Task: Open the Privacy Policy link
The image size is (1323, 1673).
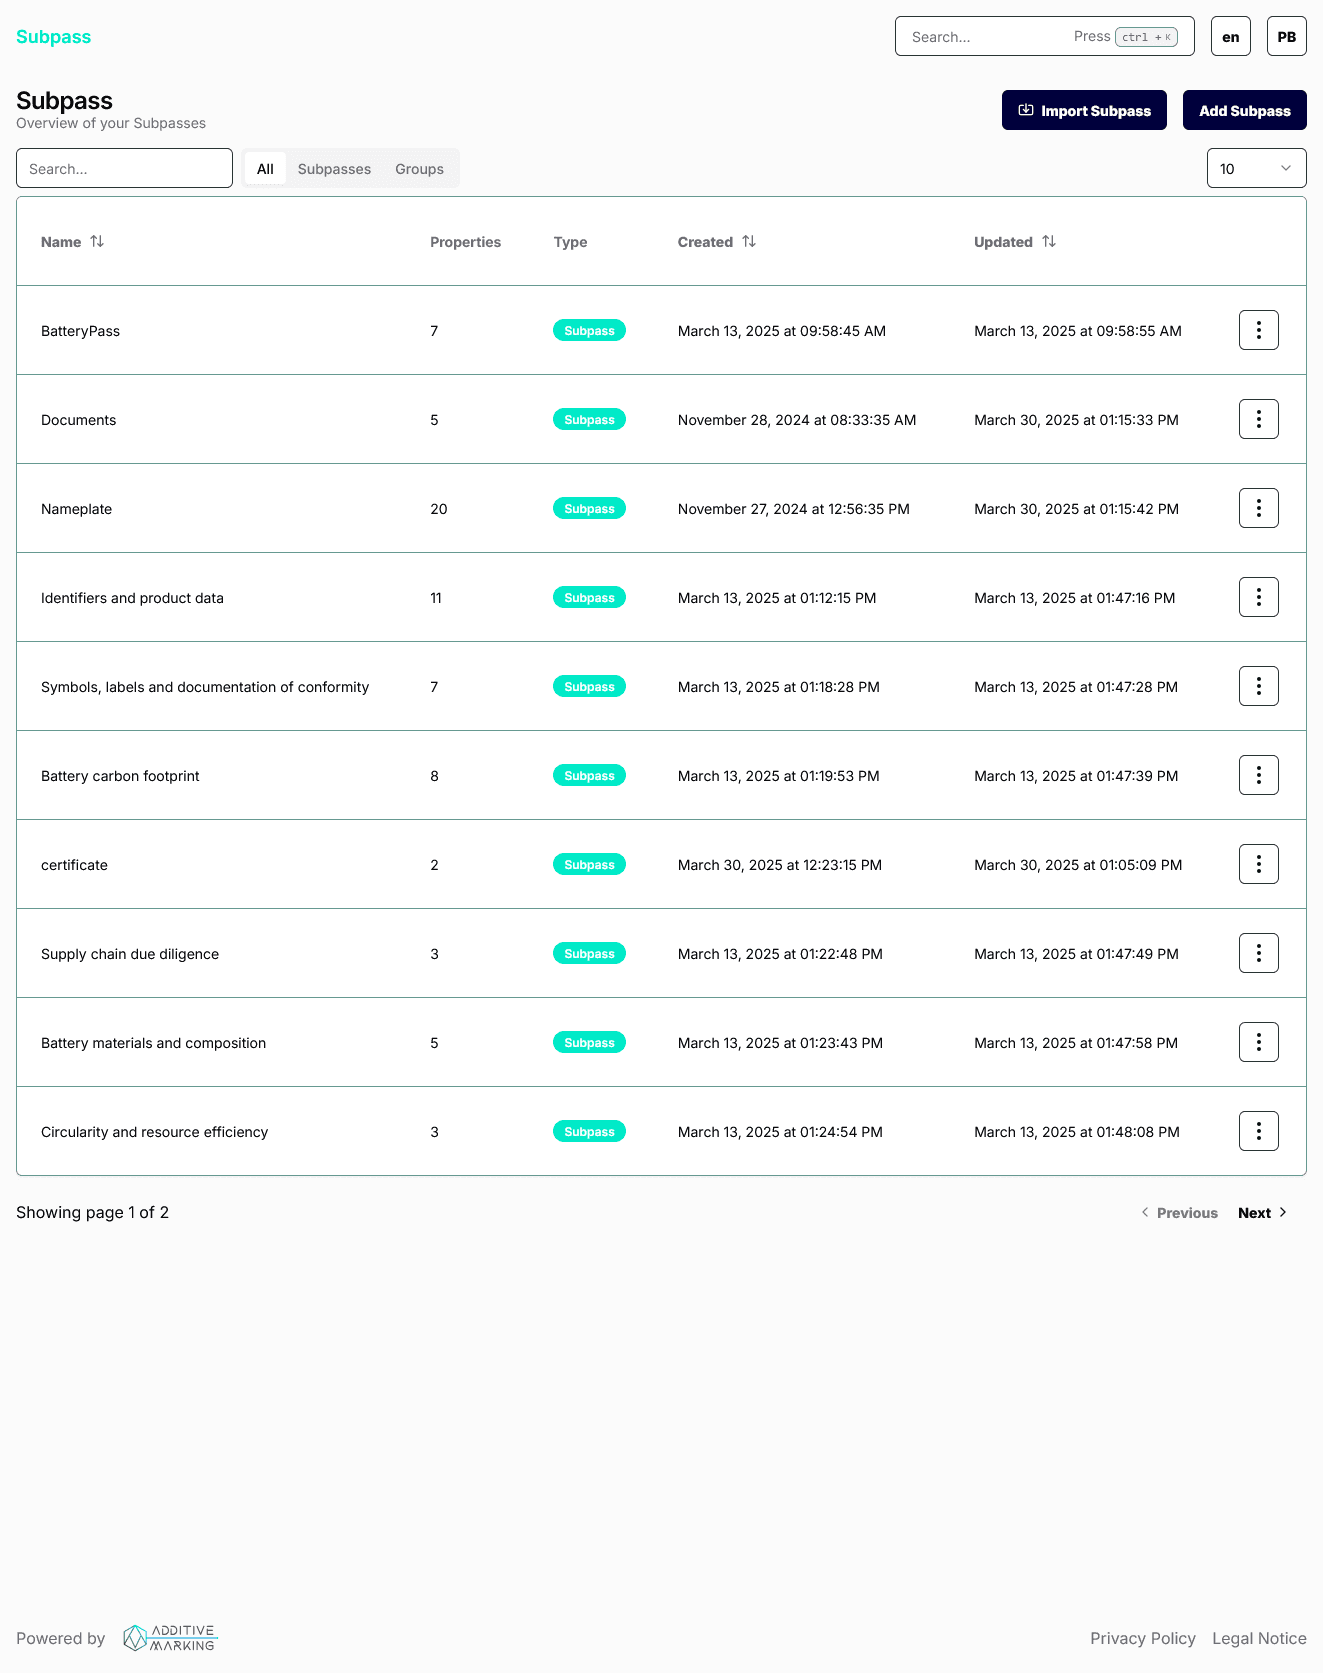Action: coord(1143,1638)
